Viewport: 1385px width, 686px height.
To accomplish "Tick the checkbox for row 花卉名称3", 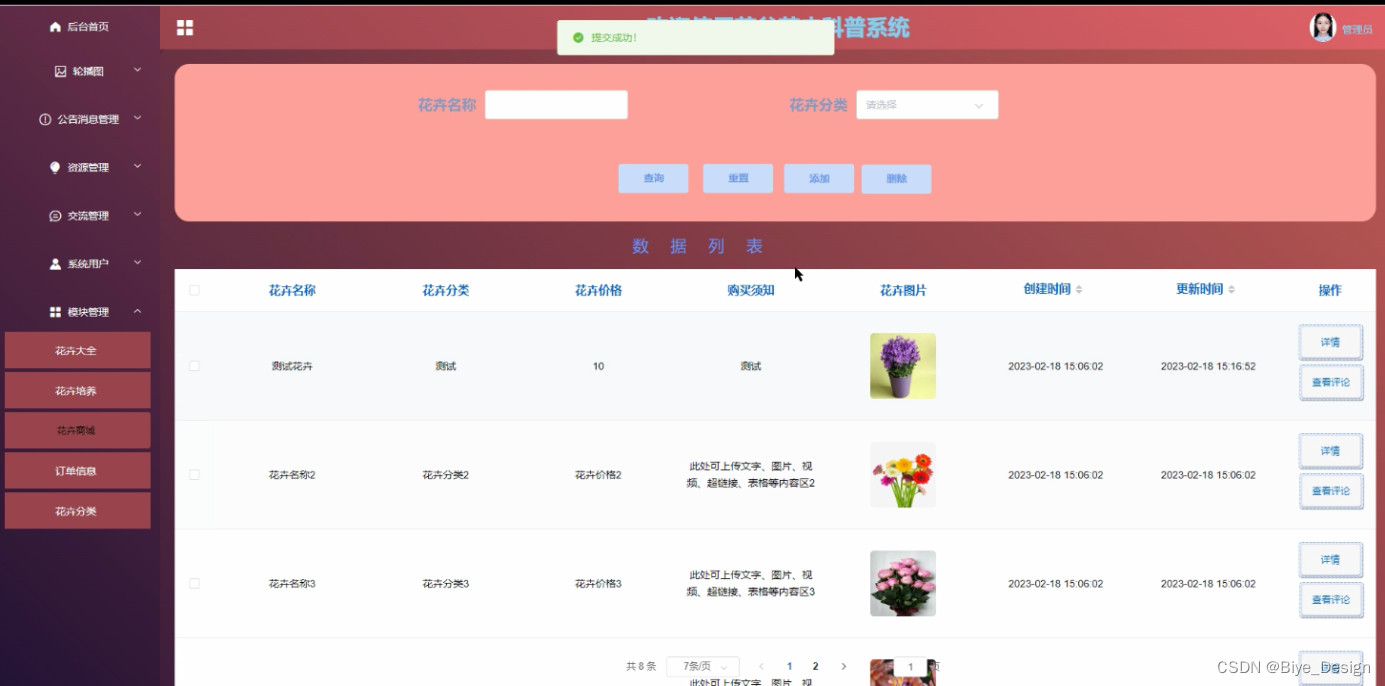I will (194, 583).
